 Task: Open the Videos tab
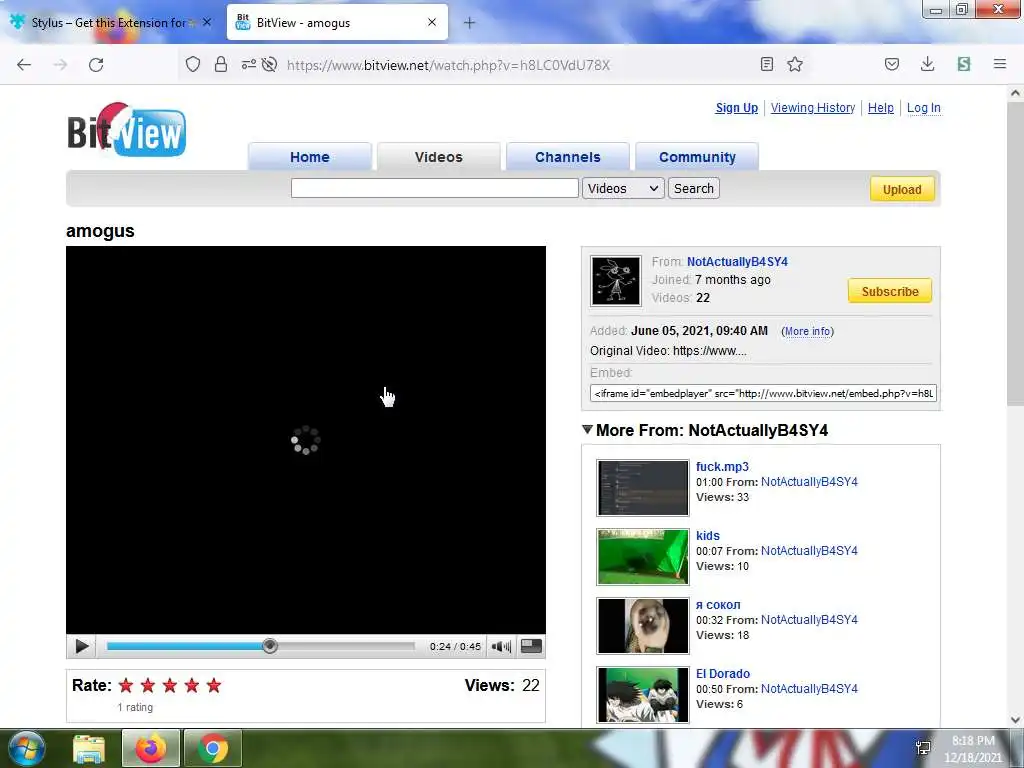point(439,157)
